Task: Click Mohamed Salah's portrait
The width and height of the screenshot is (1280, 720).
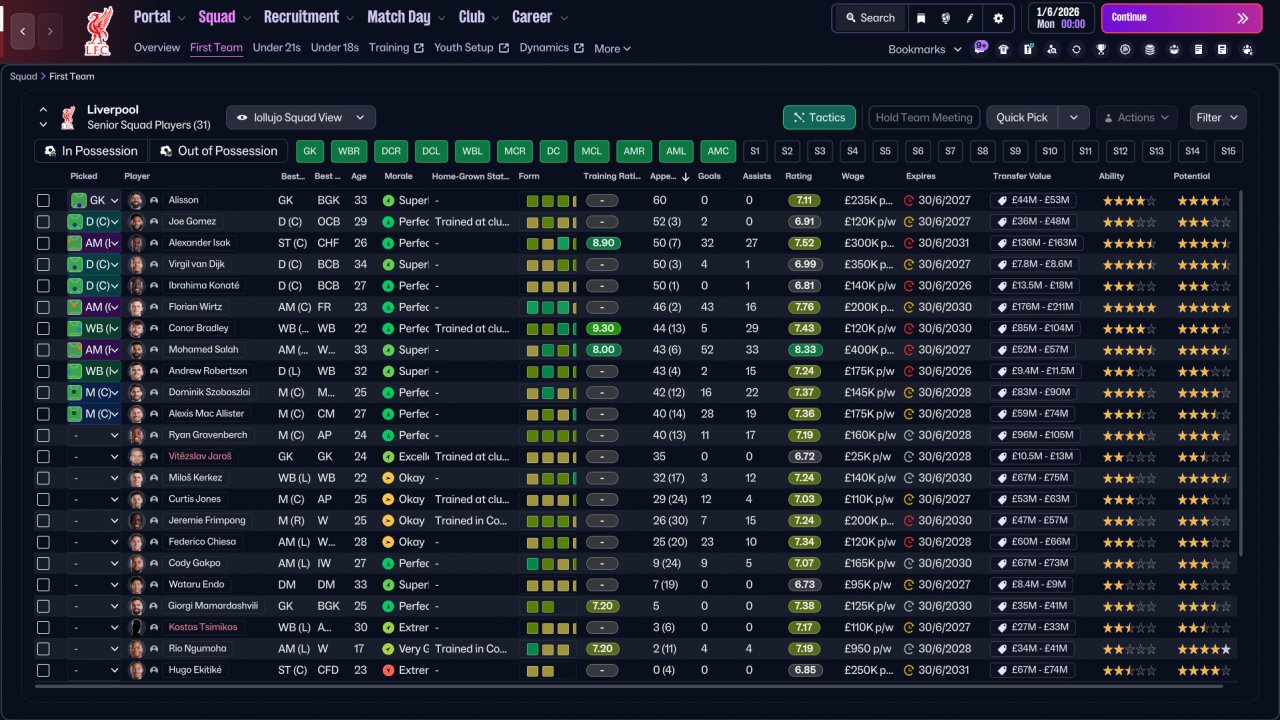Action: coord(136,350)
